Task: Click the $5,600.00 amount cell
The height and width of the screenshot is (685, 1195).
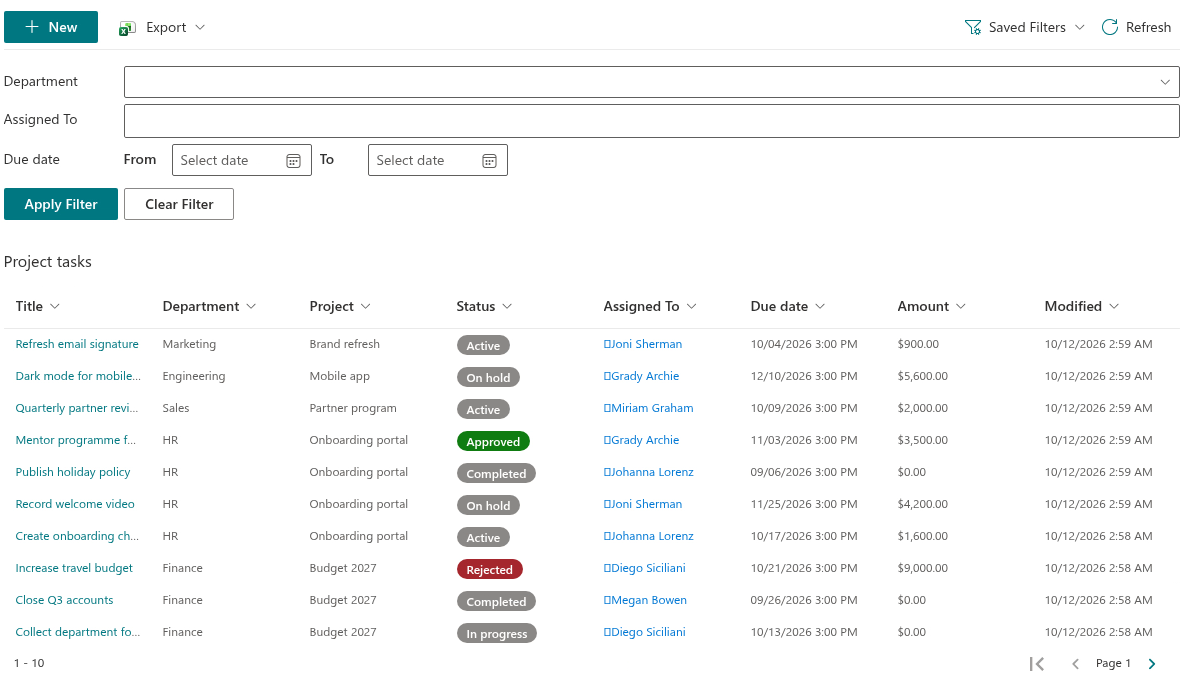Action: pyautogui.click(x=923, y=376)
